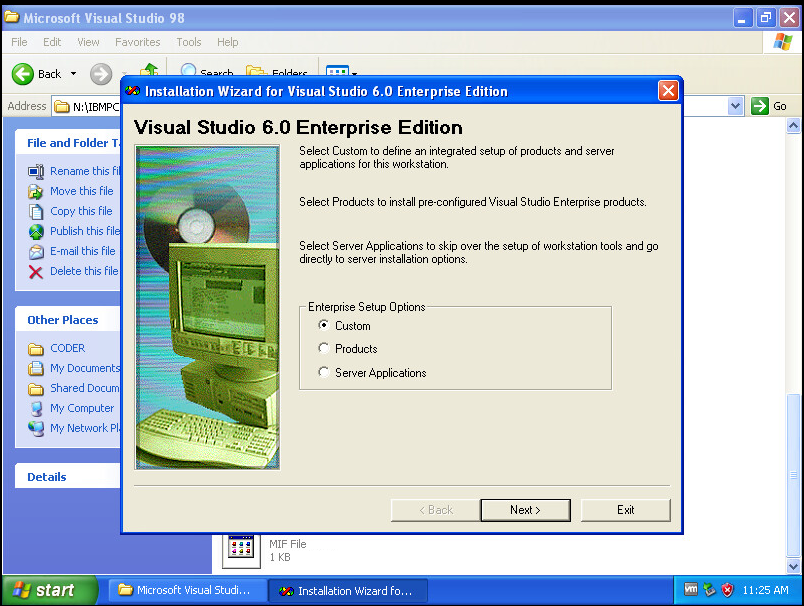This screenshot has height=606, width=804.
Task: Click the My Documents icon
Action: point(36,369)
